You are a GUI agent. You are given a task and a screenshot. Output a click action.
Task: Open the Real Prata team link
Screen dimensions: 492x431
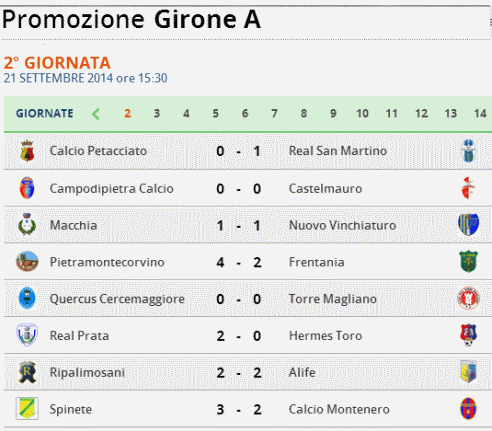(79, 336)
